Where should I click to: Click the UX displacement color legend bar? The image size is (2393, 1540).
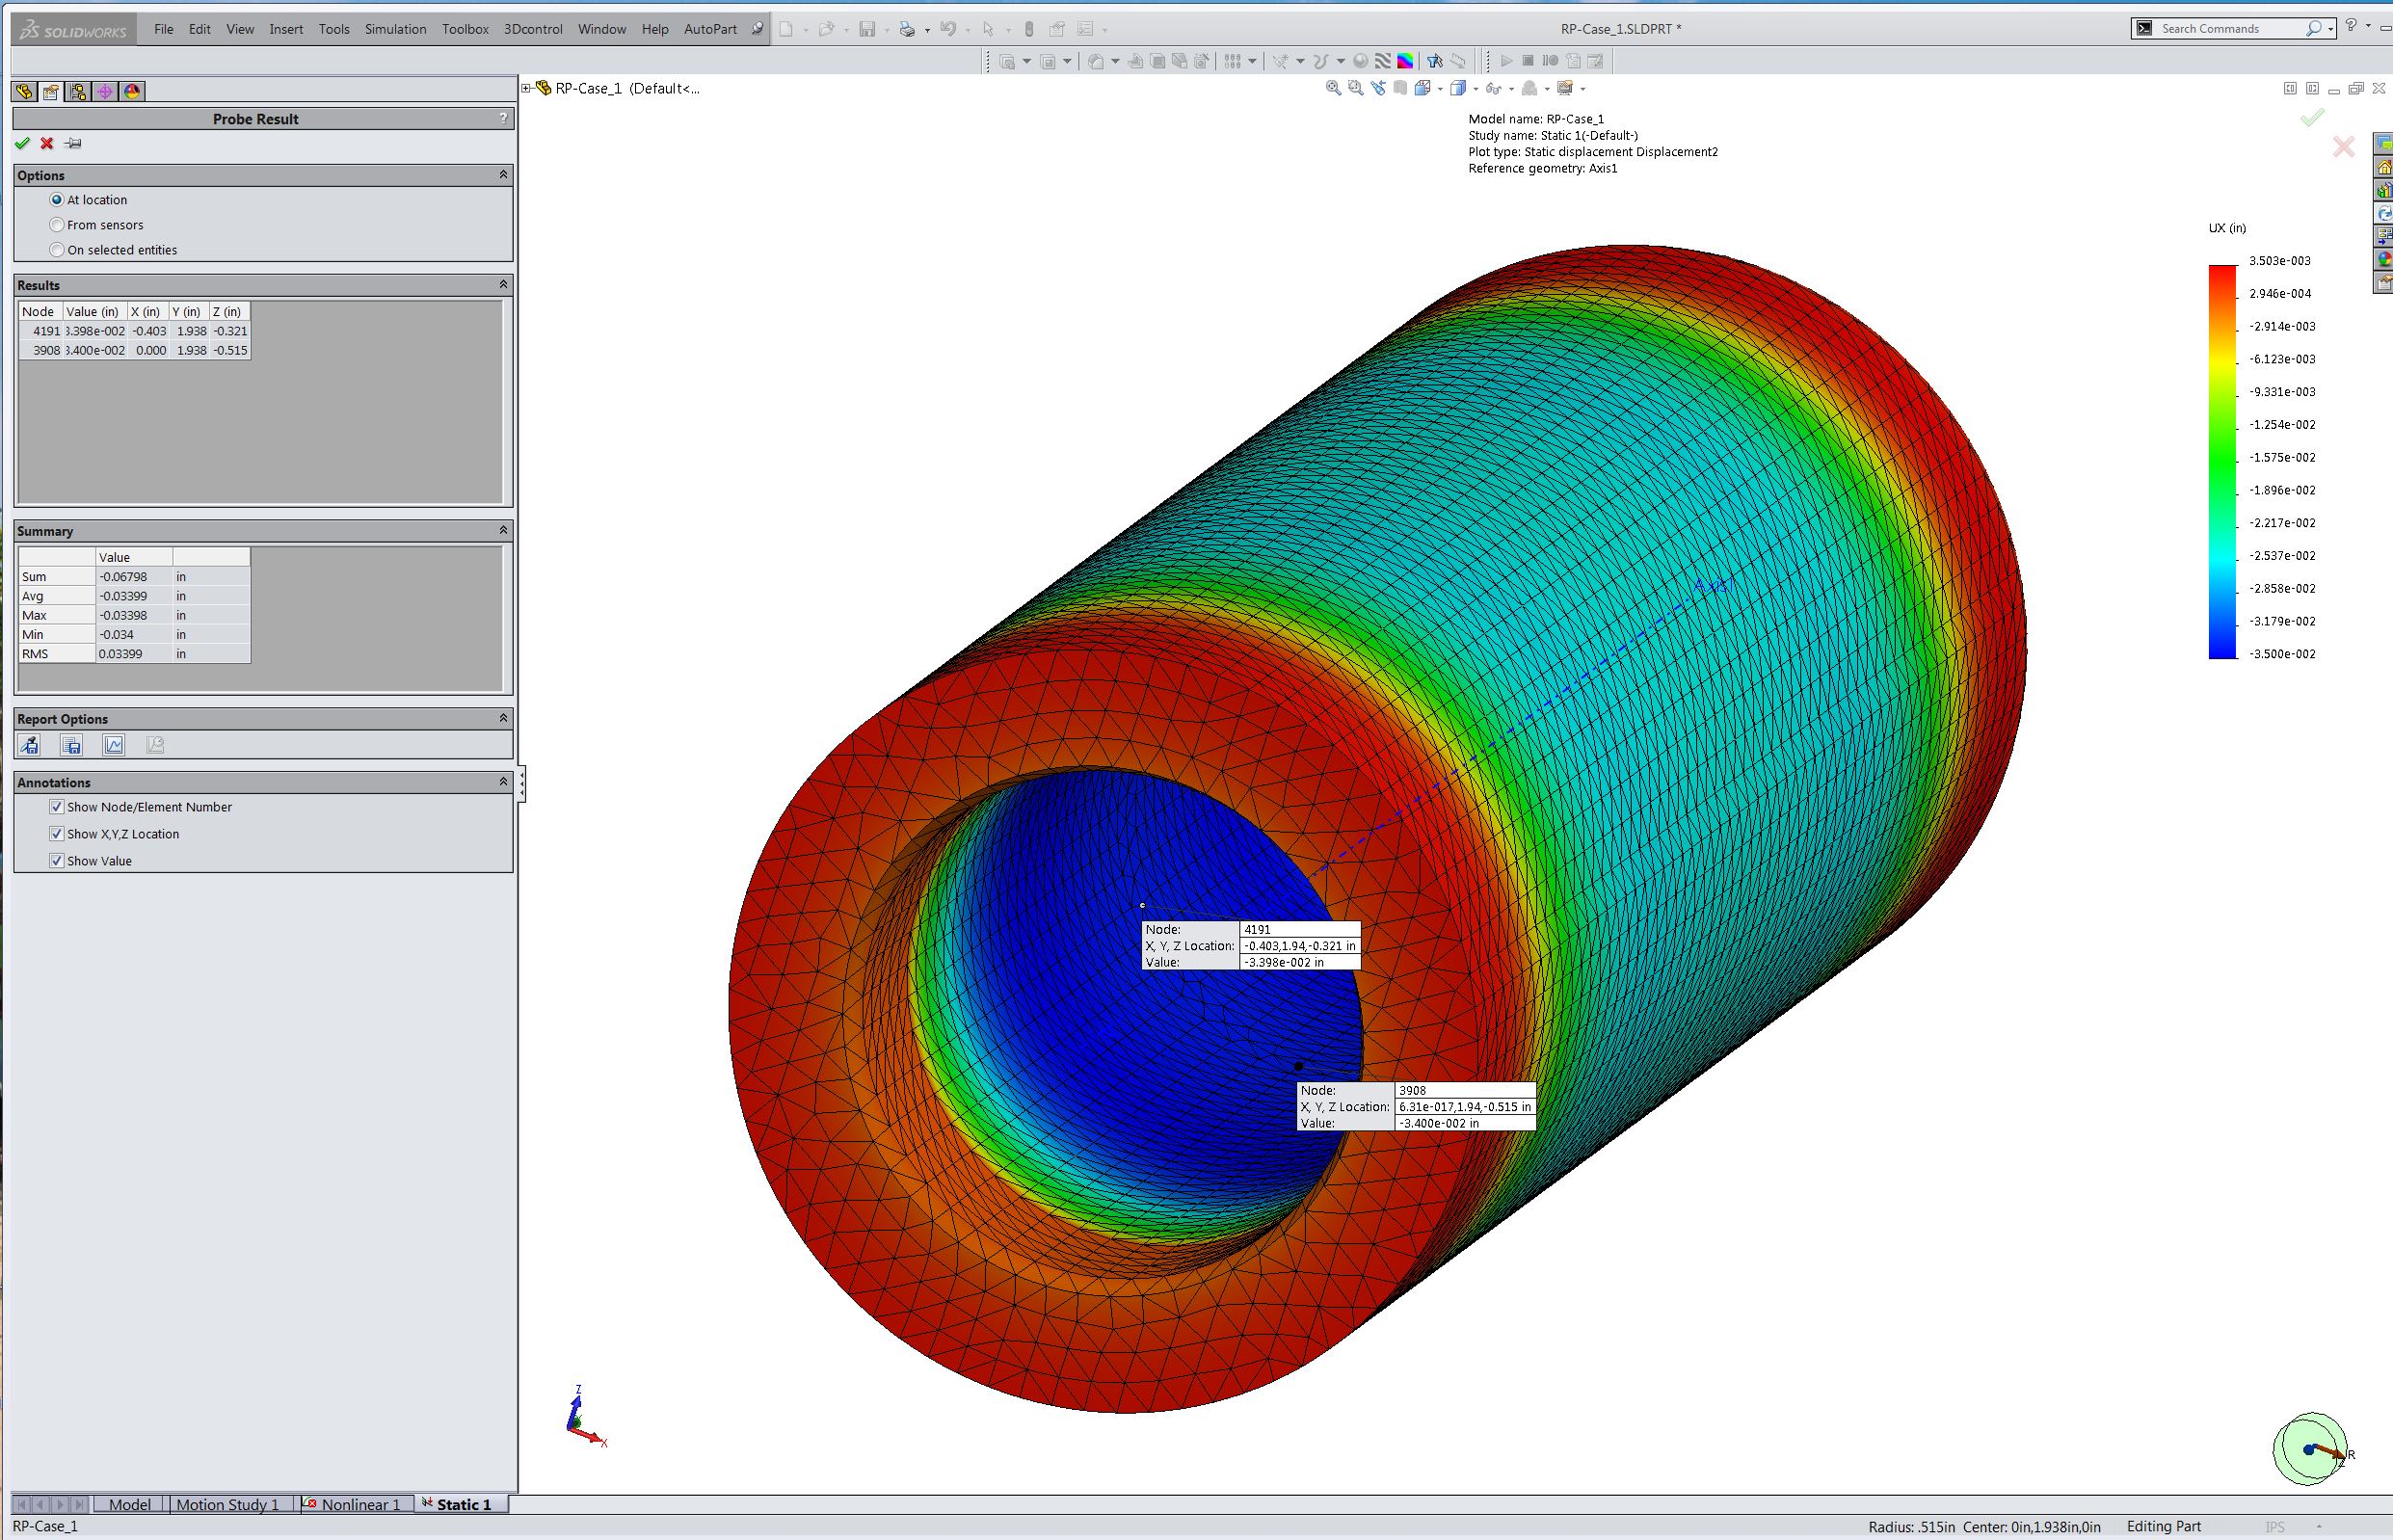[2222, 461]
